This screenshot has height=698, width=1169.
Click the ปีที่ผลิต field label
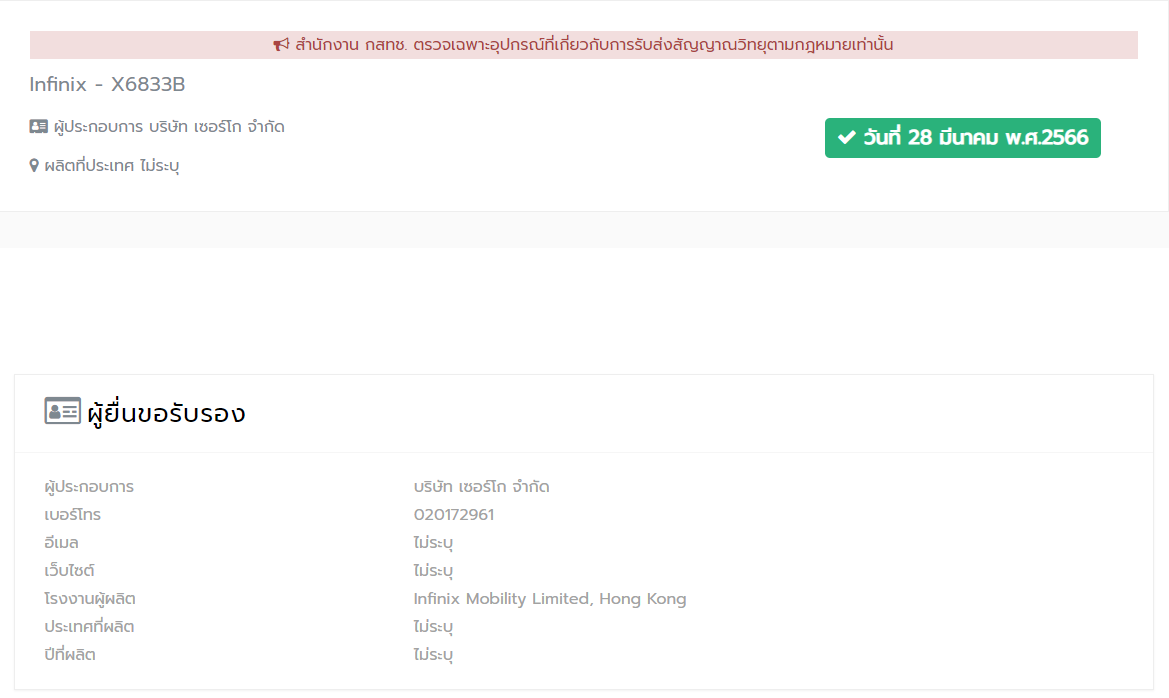coord(70,655)
